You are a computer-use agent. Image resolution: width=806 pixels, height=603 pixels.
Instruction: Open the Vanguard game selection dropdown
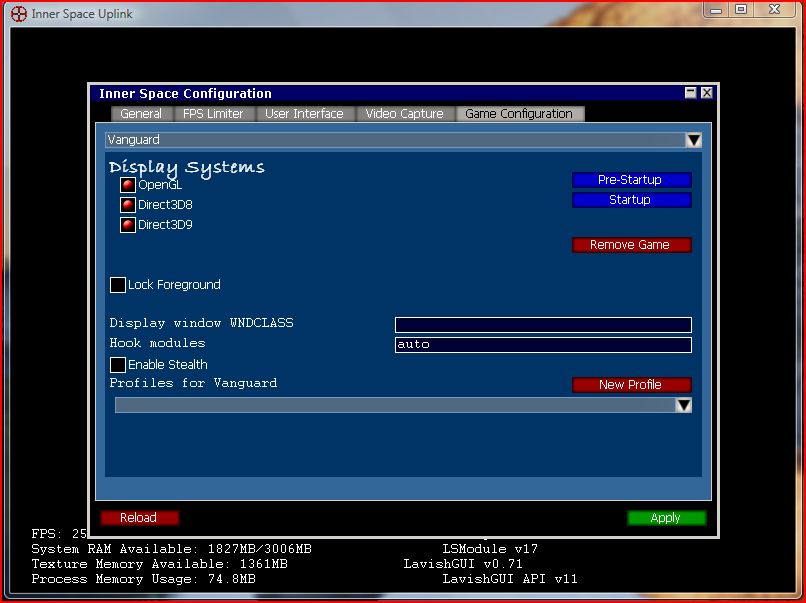[694, 139]
